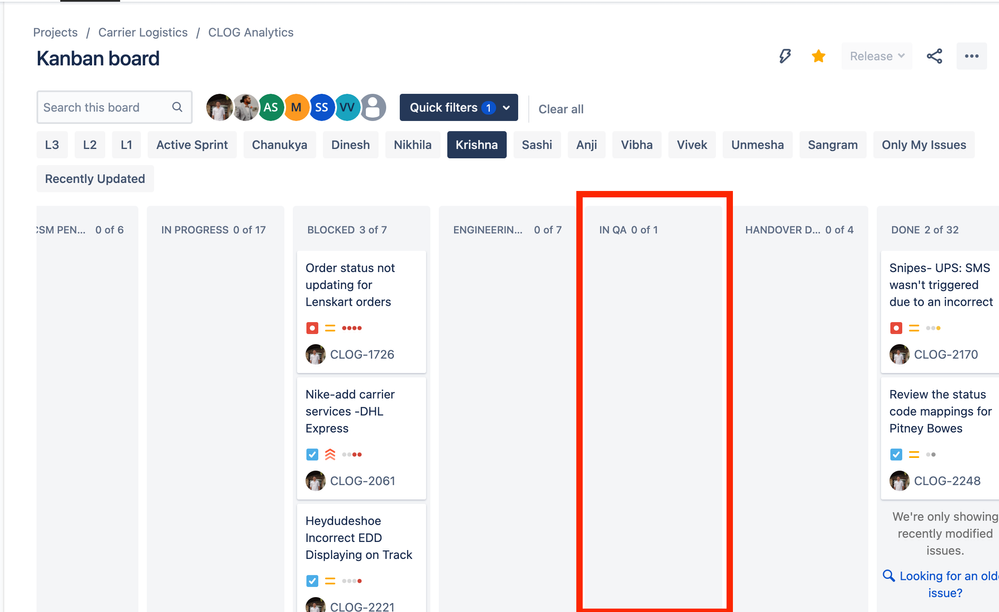Enable the Only My Issues filter

click(924, 145)
